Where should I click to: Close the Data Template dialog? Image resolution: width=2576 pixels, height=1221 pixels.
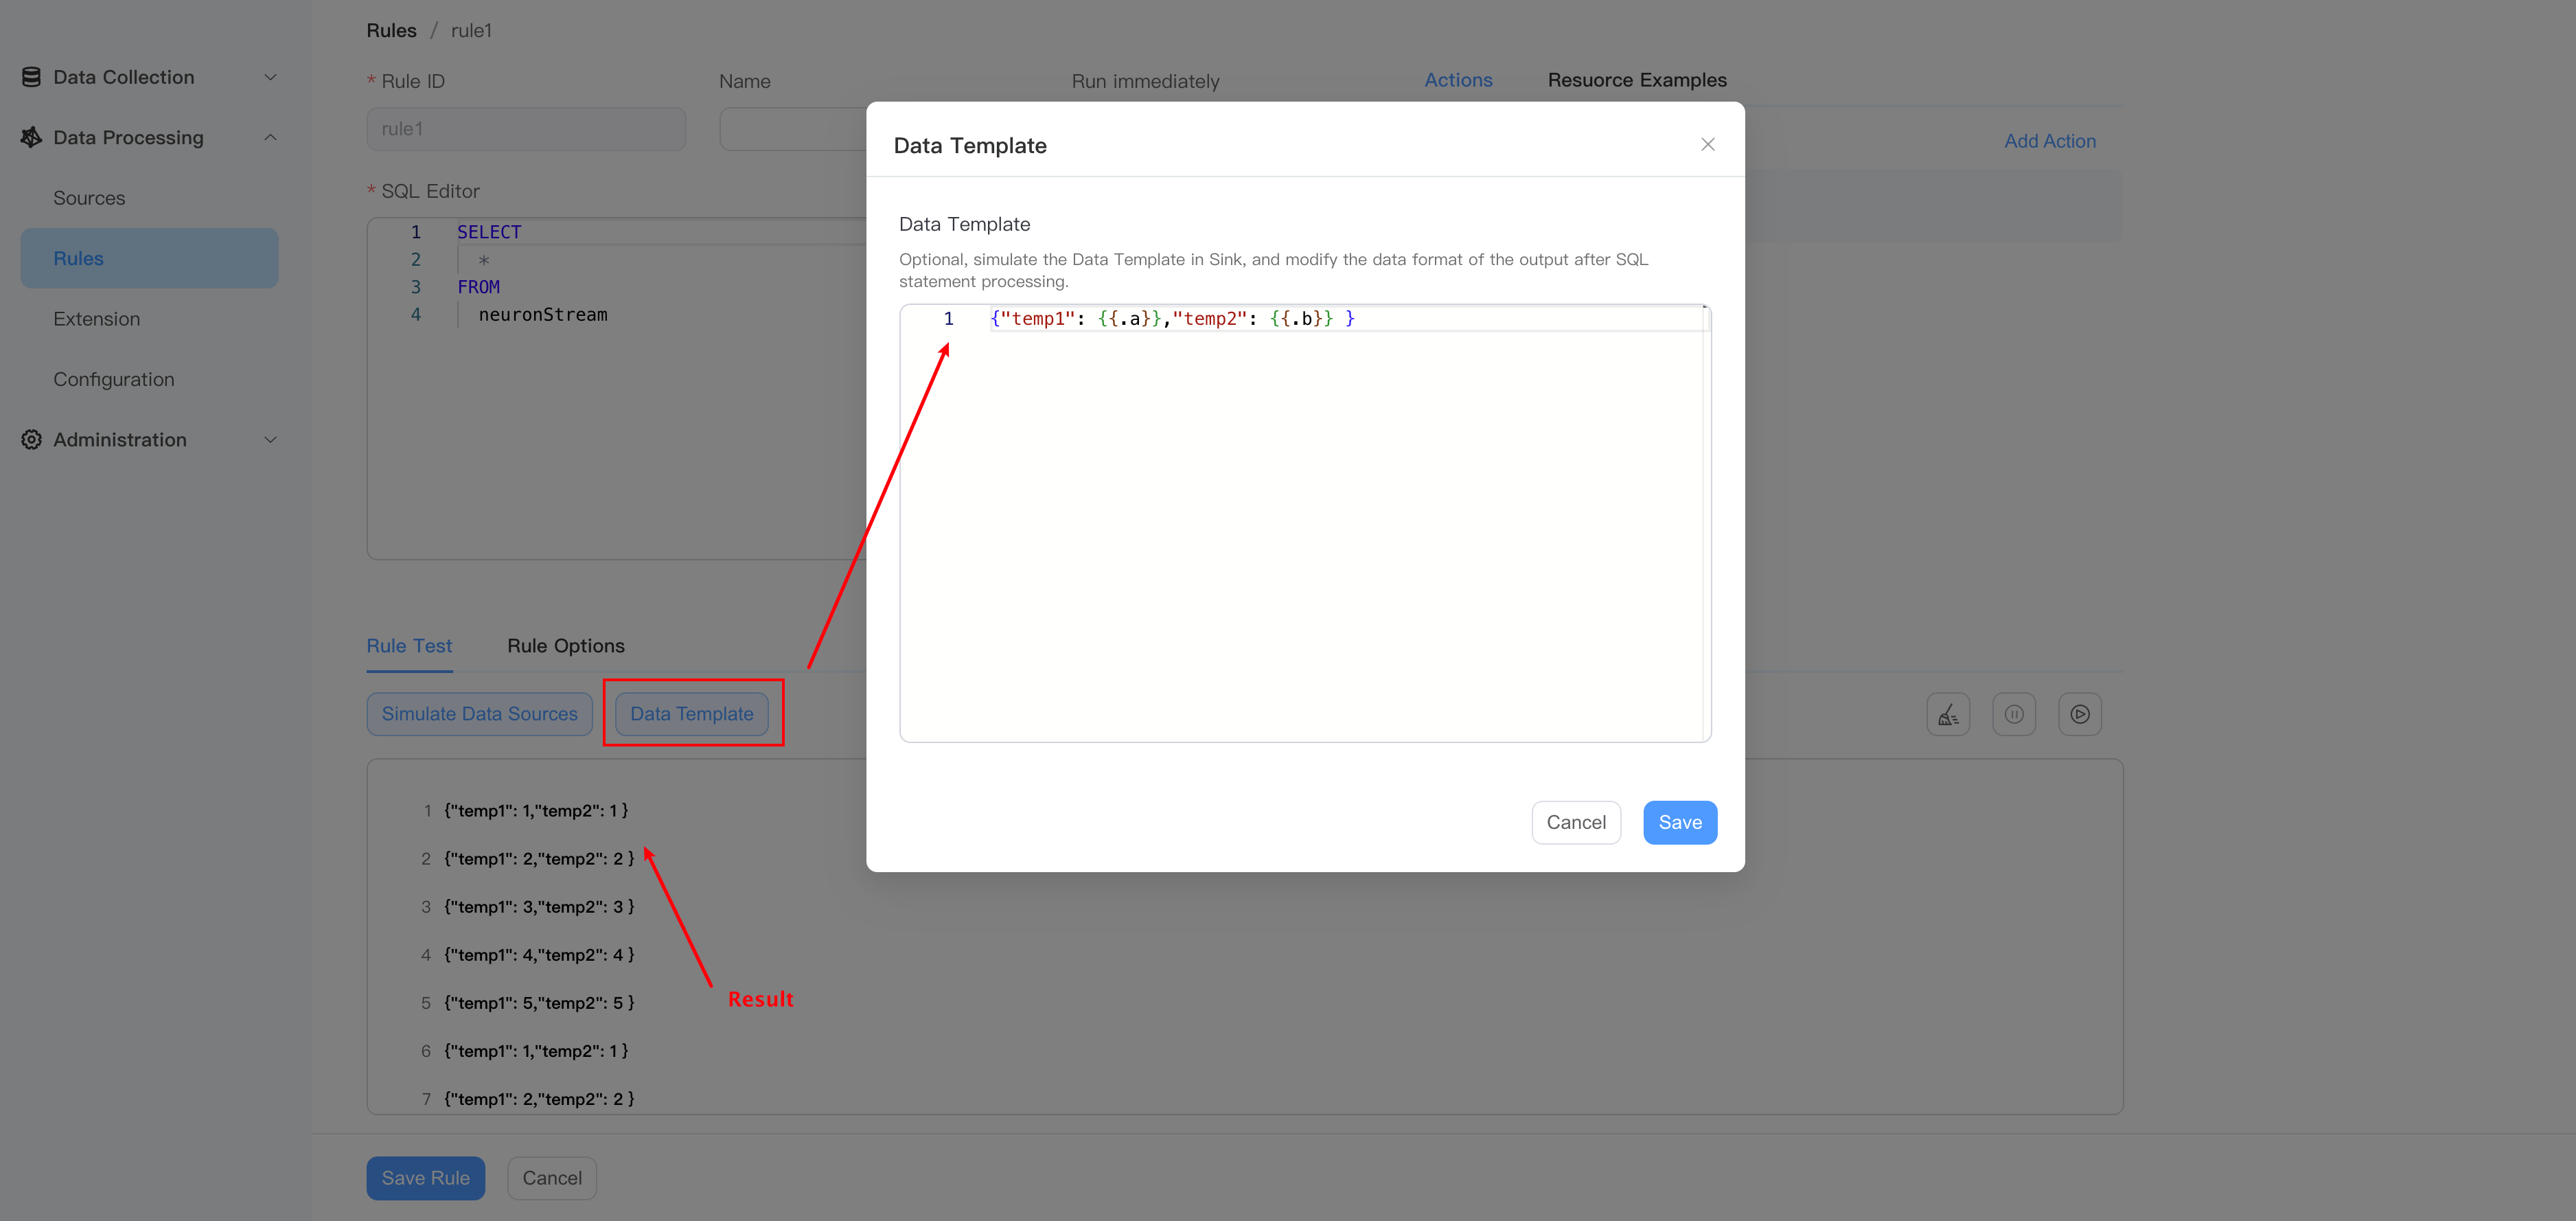point(1707,144)
